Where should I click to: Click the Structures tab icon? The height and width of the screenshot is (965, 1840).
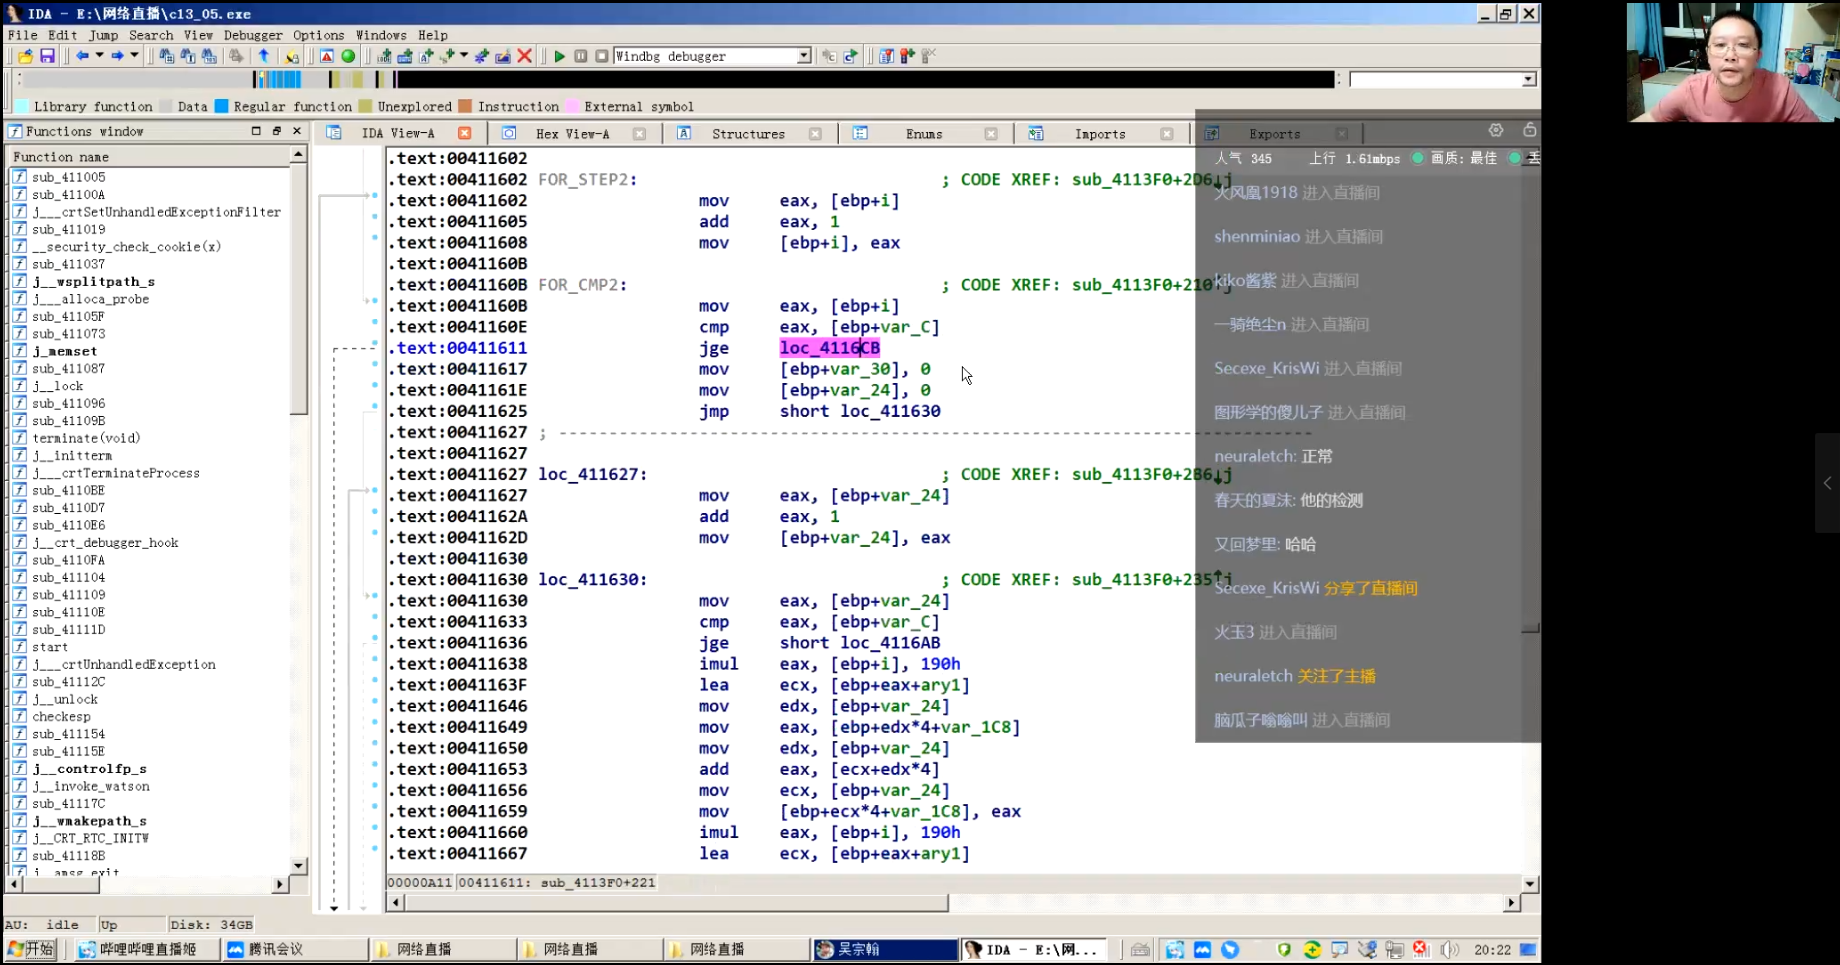tap(684, 133)
